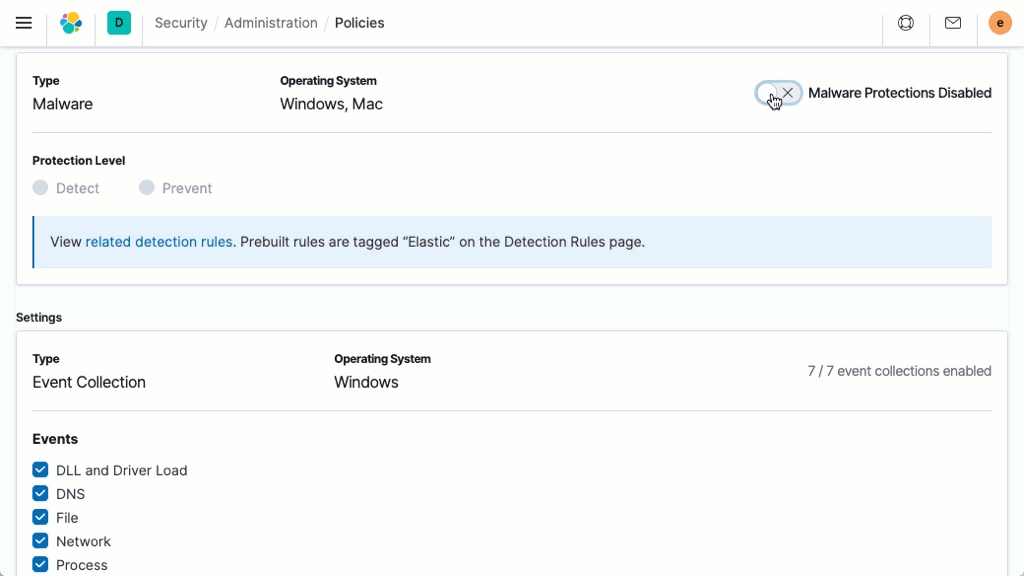Open the related detection rules link
The image size is (1024, 576).
(159, 241)
